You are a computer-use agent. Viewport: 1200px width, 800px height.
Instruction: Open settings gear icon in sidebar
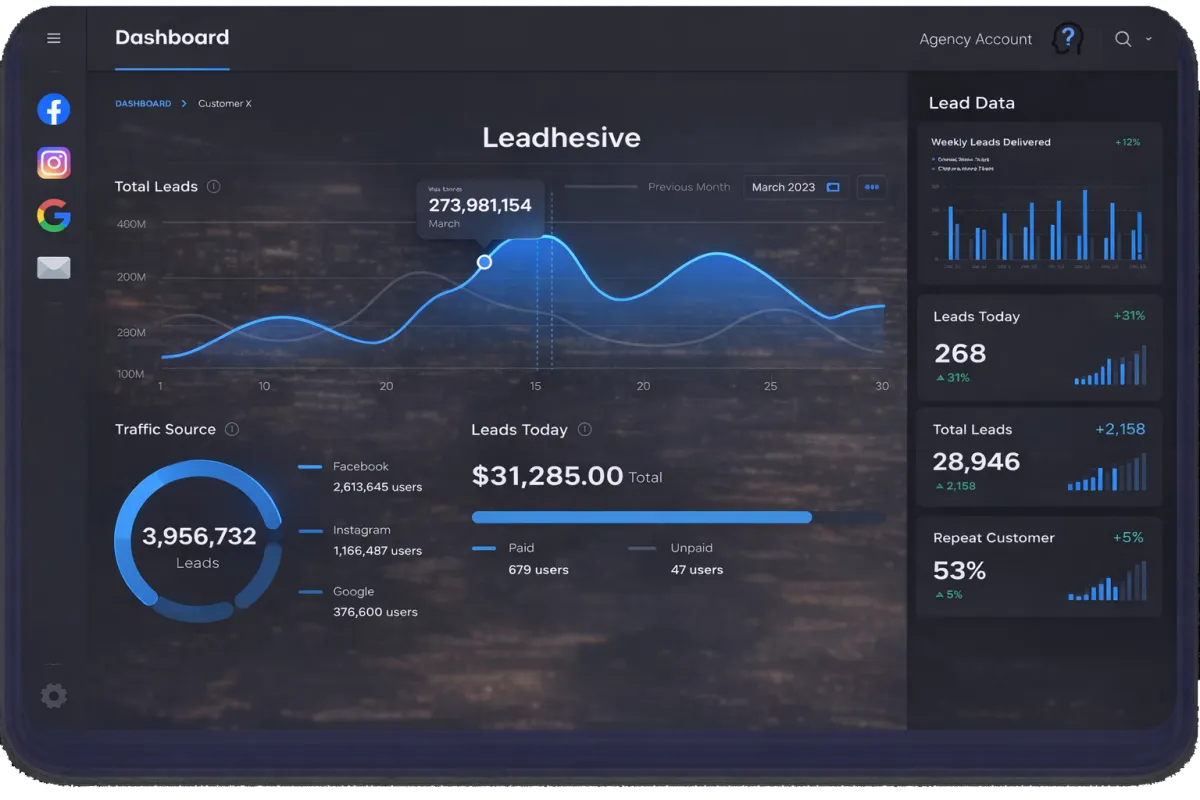pos(54,696)
